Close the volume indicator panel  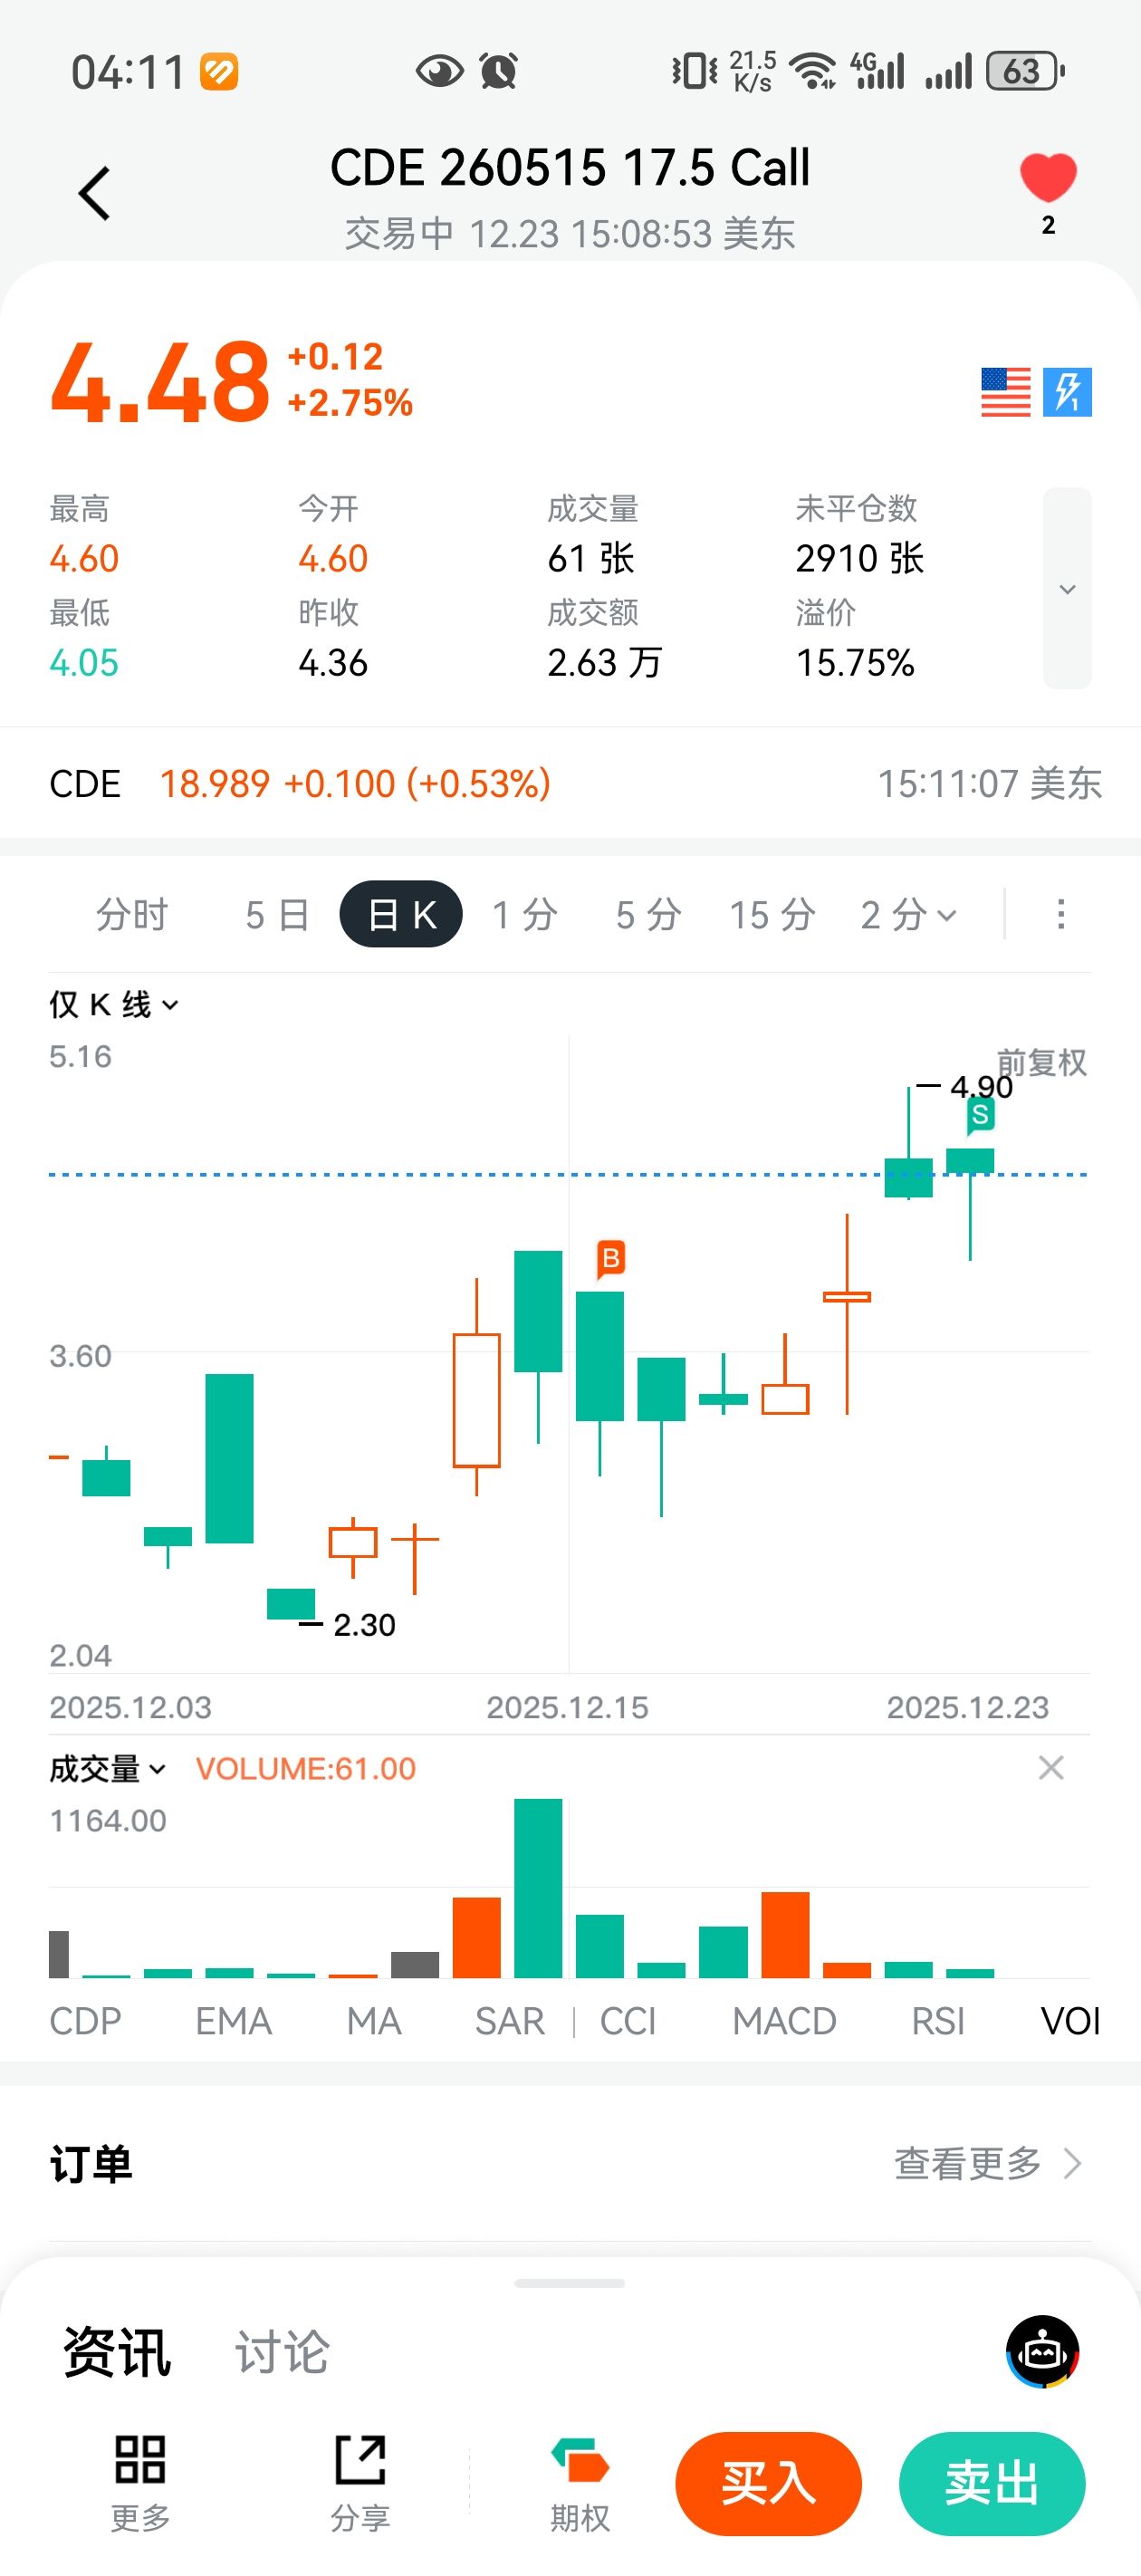coord(1050,1768)
